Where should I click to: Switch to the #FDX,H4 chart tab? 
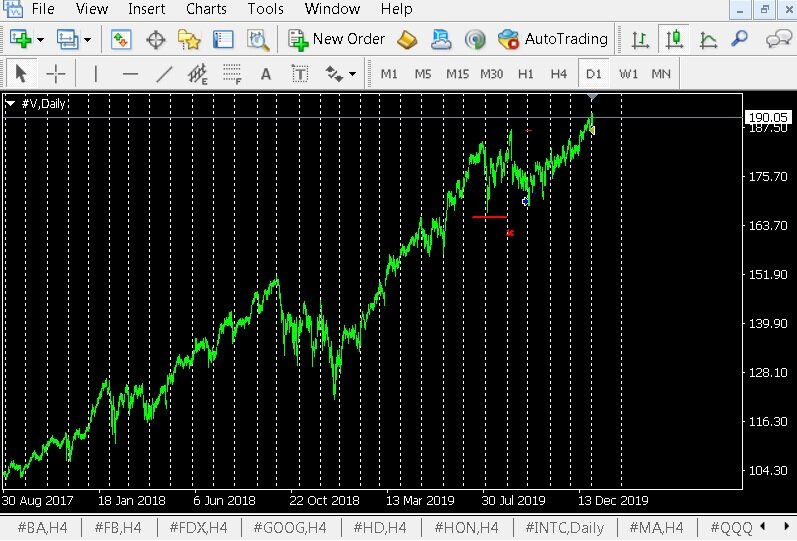point(198,528)
